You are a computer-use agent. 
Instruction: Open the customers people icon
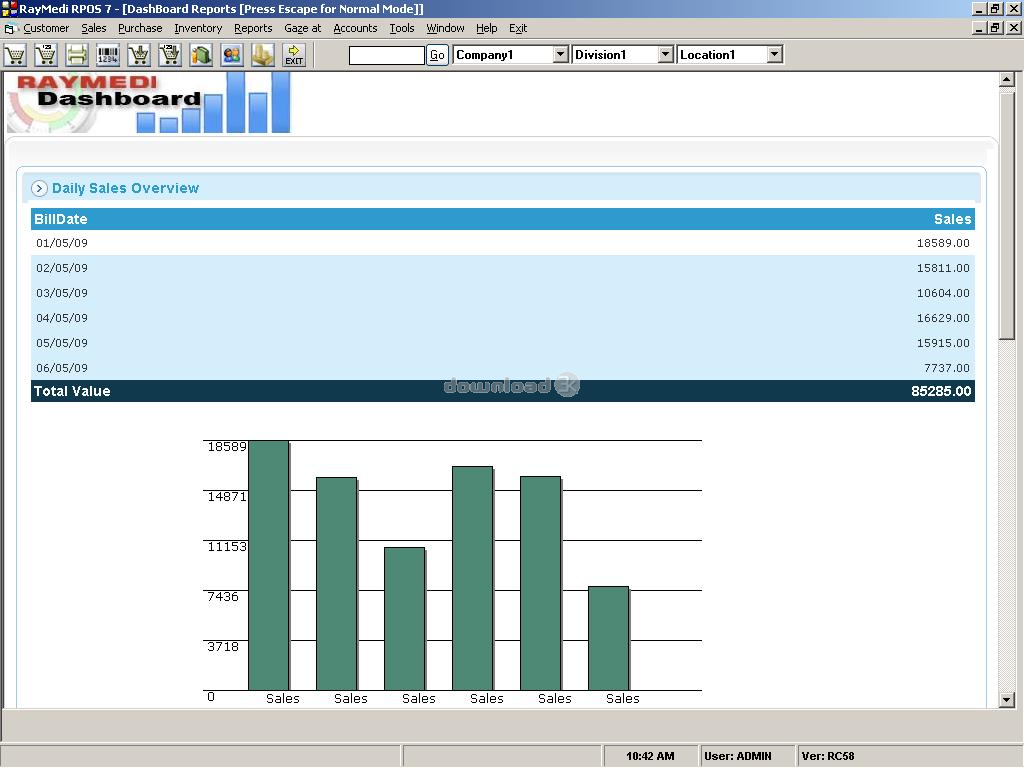pos(232,55)
